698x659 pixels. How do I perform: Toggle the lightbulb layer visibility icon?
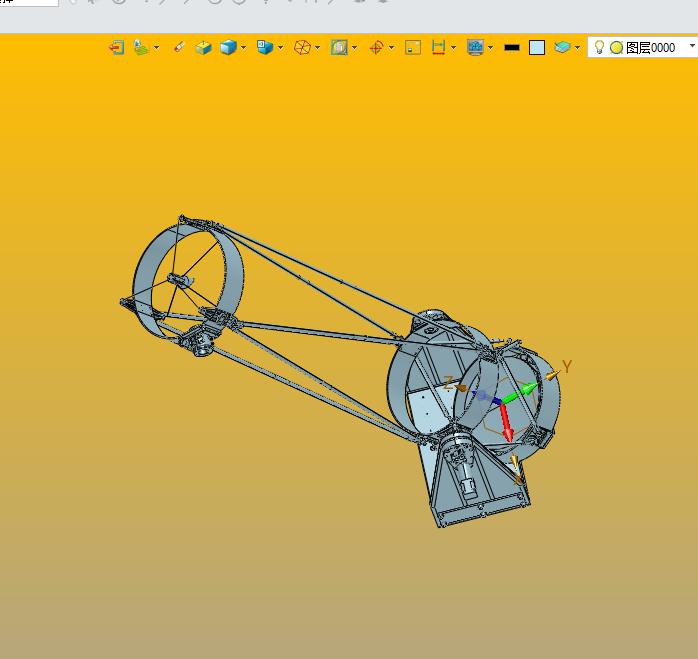tap(599, 47)
